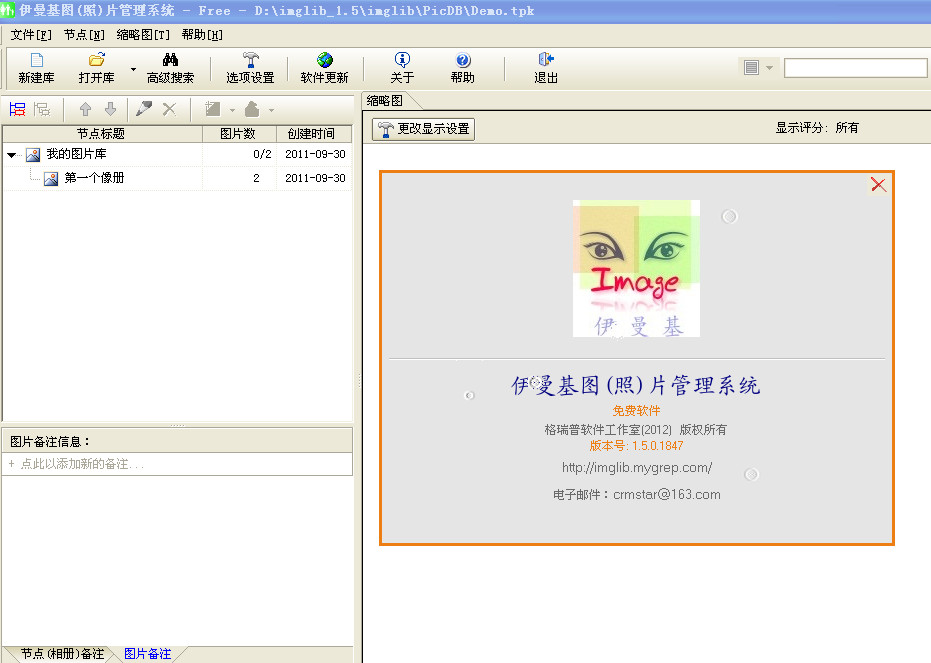The height and width of the screenshot is (663, 931).
Task: Click the 更改显示设置 button
Action: click(423, 129)
